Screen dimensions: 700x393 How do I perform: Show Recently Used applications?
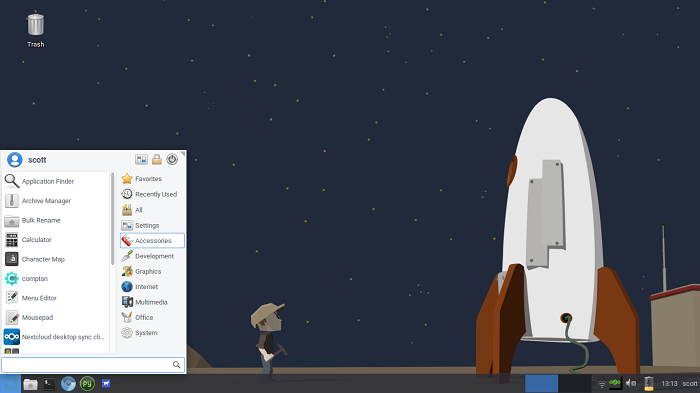click(x=152, y=194)
